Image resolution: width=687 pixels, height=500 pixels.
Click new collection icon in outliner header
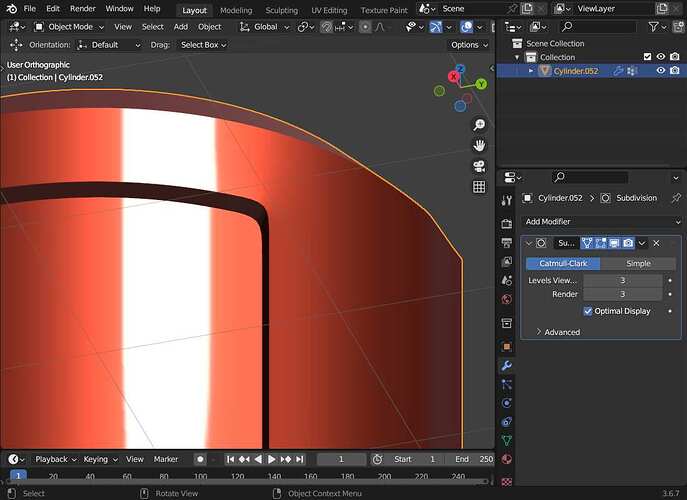679,27
